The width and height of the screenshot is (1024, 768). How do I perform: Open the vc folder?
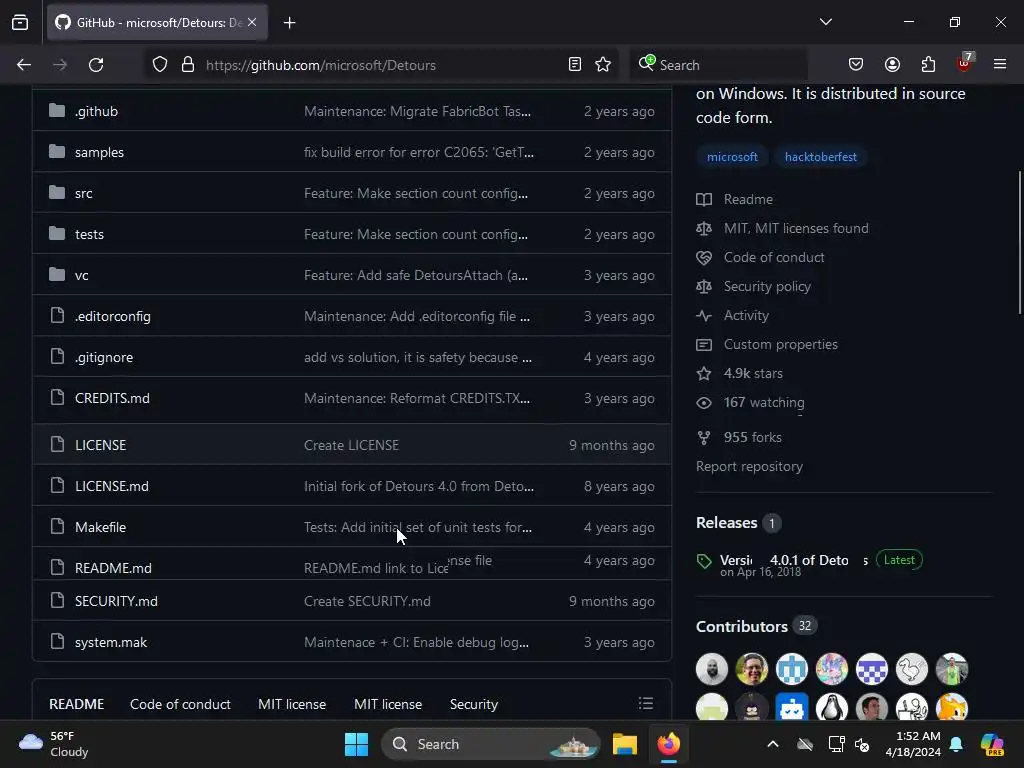coord(82,275)
